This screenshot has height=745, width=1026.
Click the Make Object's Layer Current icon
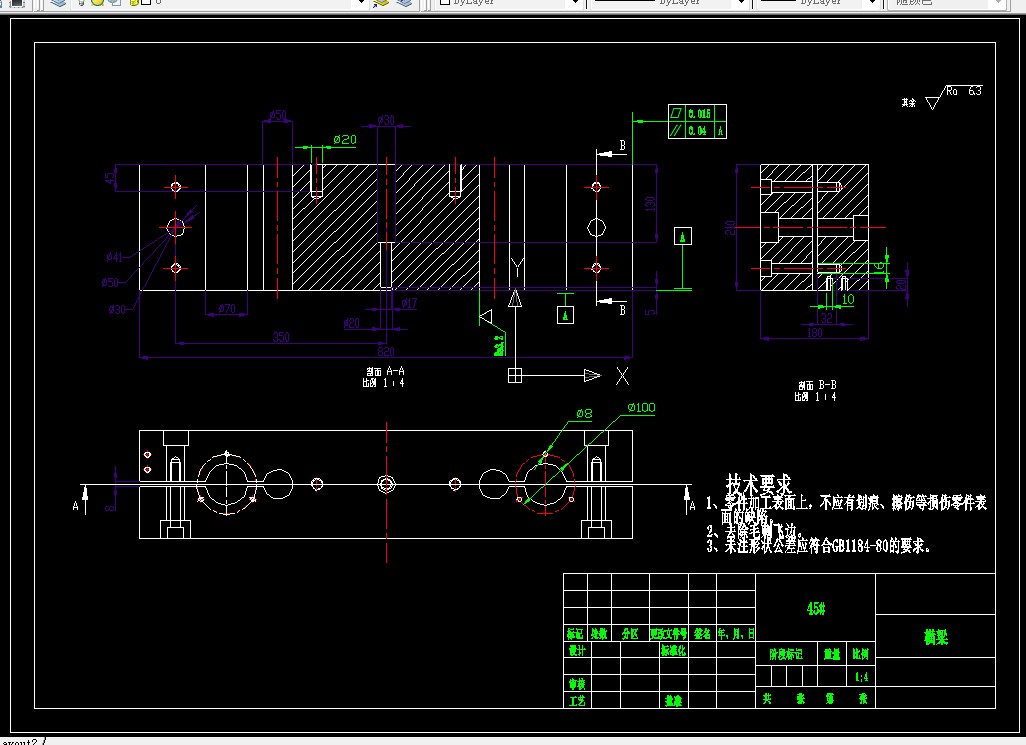point(381,3)
